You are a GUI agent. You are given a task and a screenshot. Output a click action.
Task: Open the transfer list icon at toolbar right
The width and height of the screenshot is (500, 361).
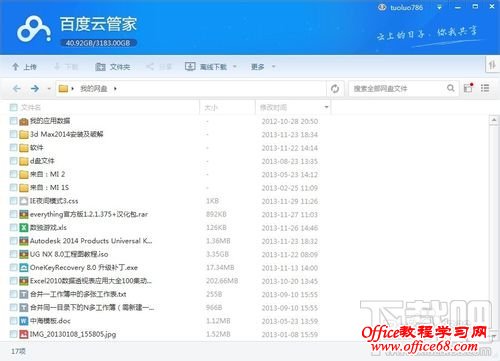tap(492, 65)
